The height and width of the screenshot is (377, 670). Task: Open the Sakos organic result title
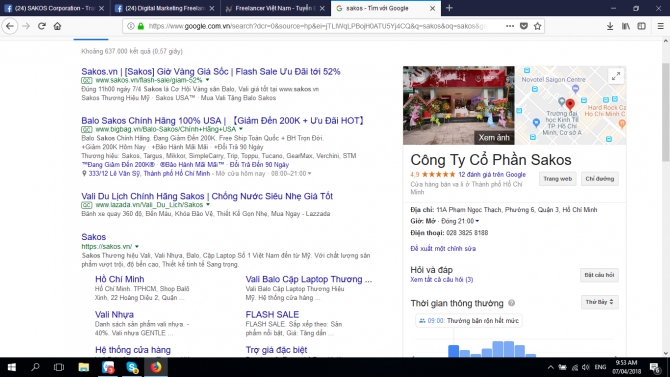pyautogui.click(x=94, y=237)
